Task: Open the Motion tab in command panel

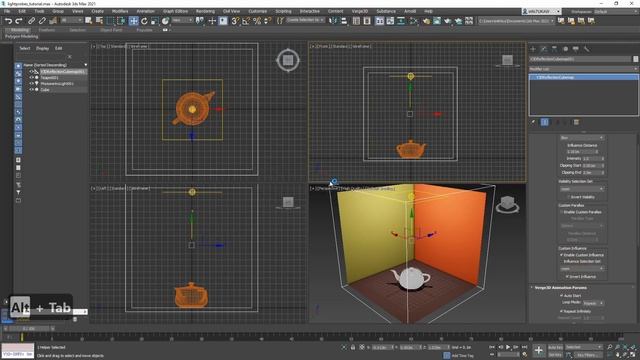Action: [x=565, y=49]
